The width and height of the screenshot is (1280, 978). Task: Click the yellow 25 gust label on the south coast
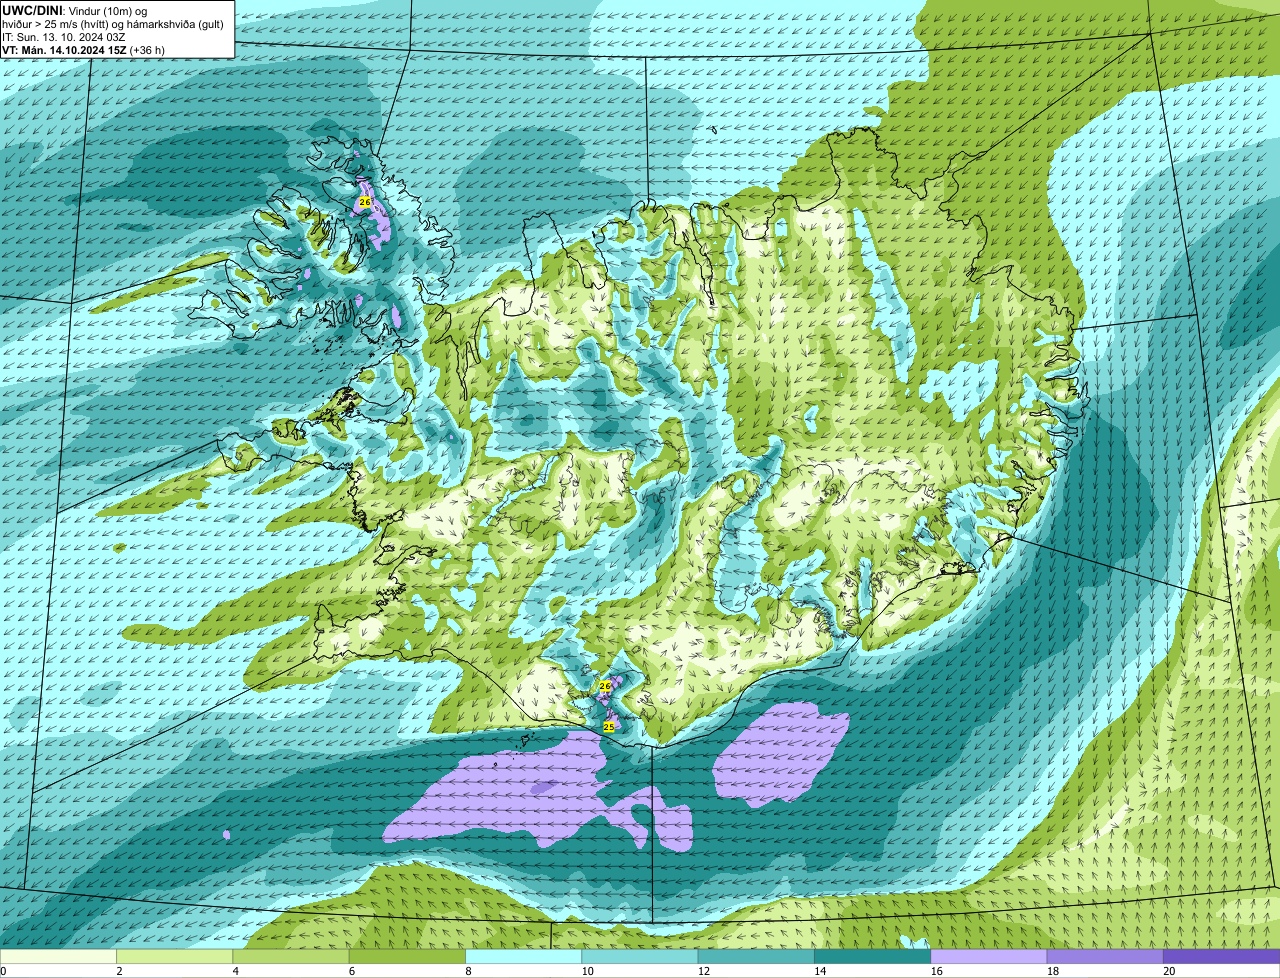pyautogui.click(x=609, y=727)
